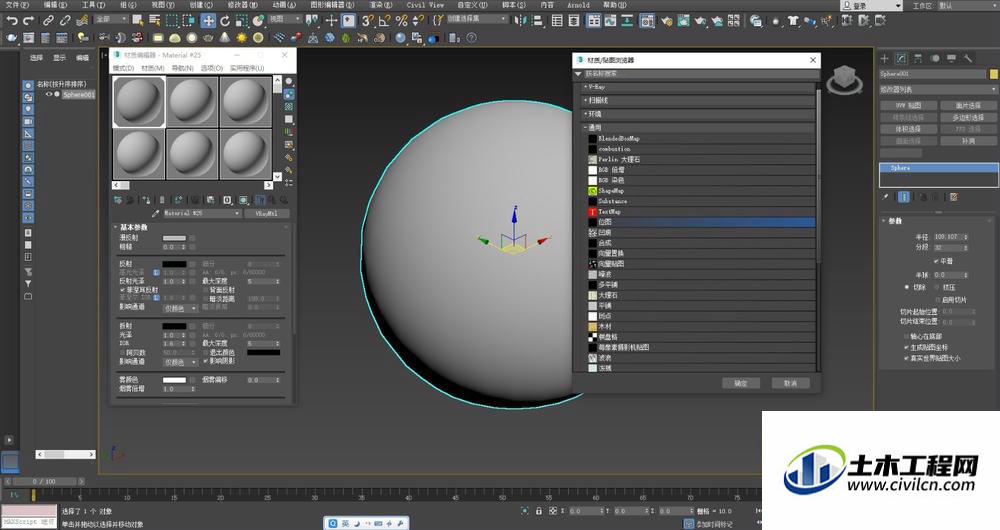Click the Undo arrow in main toolbar
The image size is (1000, 530).
point(11,20)
